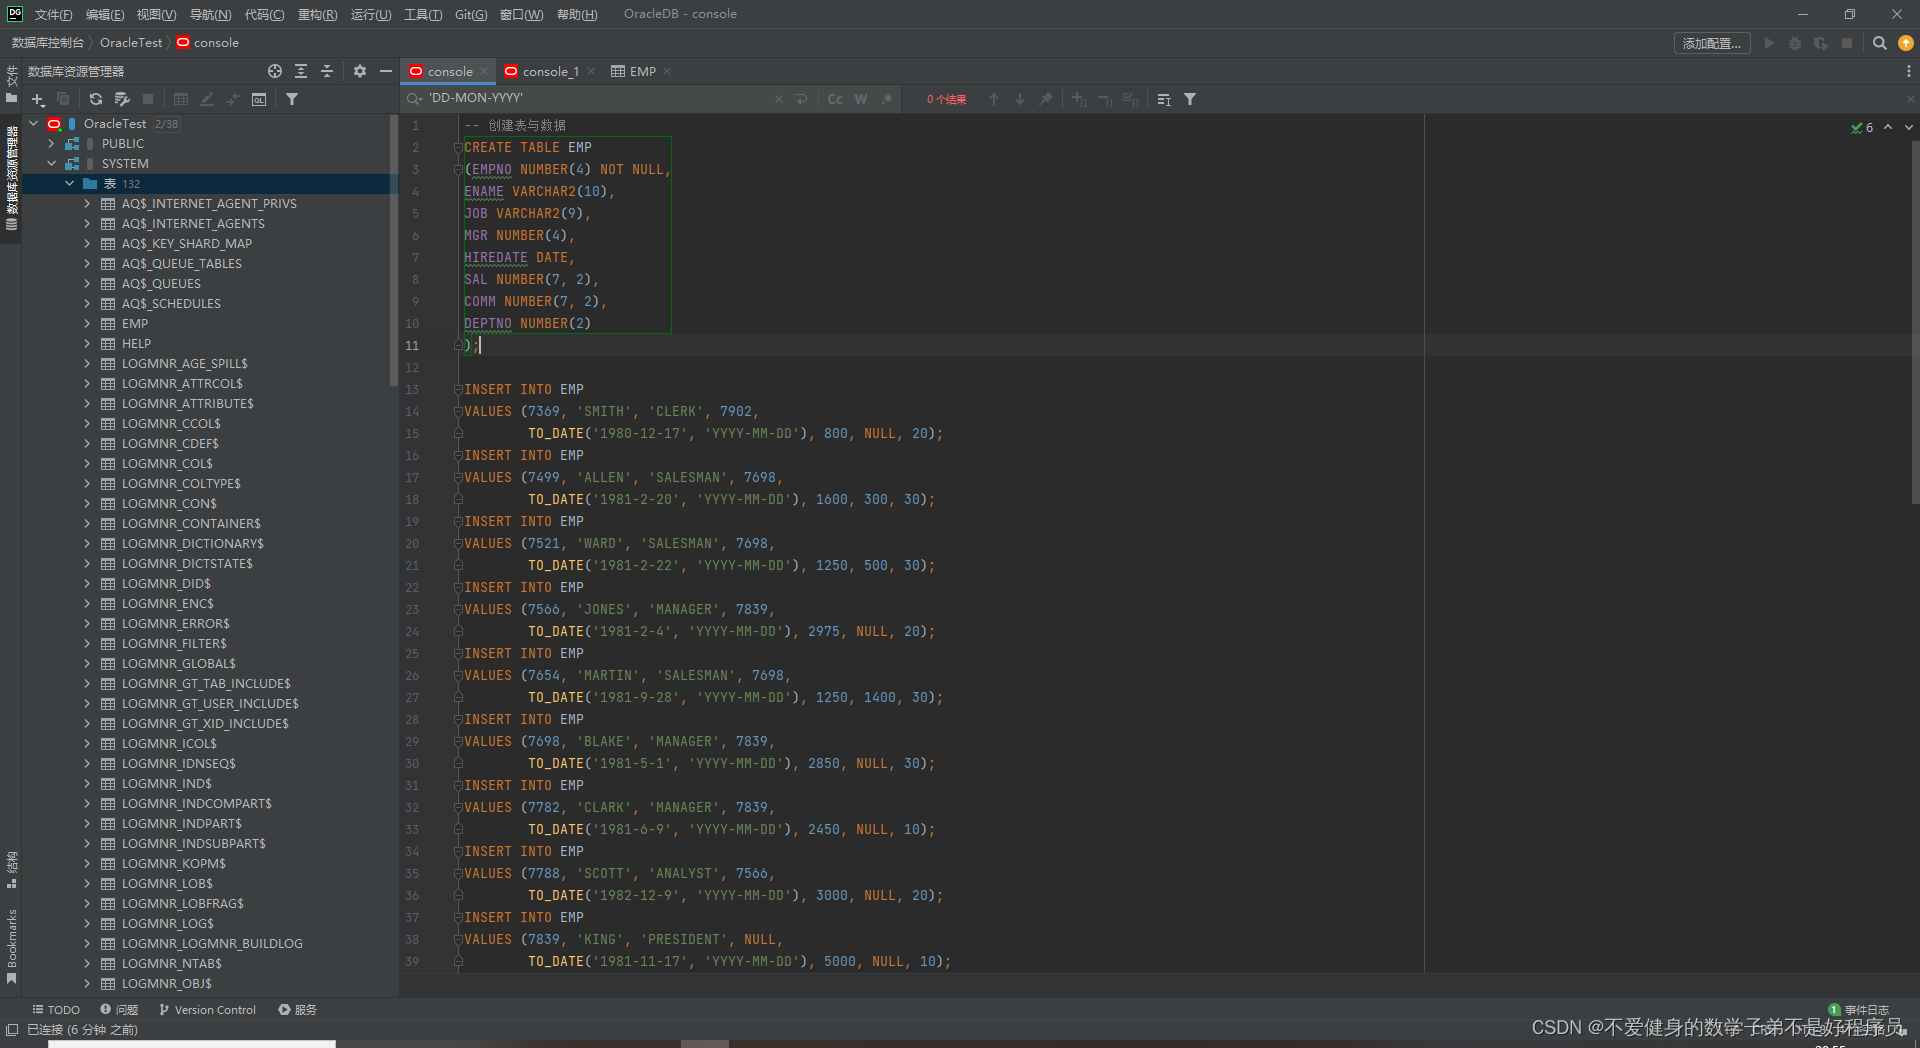1920x1048 pixels.
Task: Open the 事件日志 Event Log
Action: (x=1859, y=1009)
